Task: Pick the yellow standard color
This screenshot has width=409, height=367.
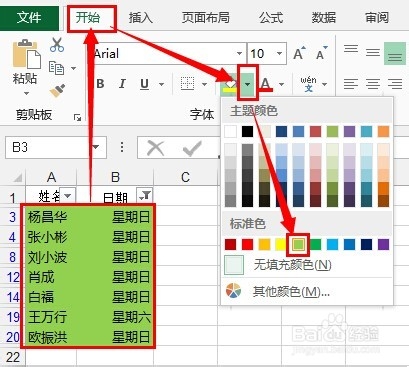Action: point(281,244)
